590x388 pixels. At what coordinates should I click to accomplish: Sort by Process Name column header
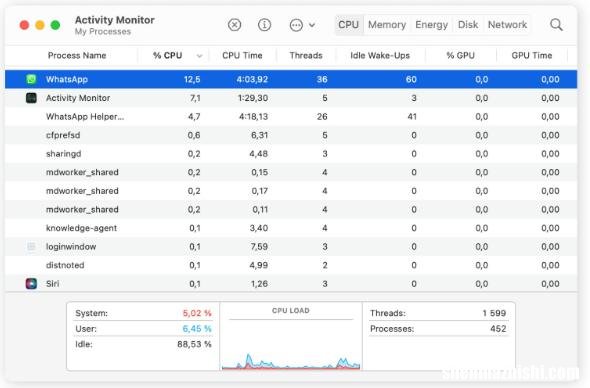coord(77,55)
